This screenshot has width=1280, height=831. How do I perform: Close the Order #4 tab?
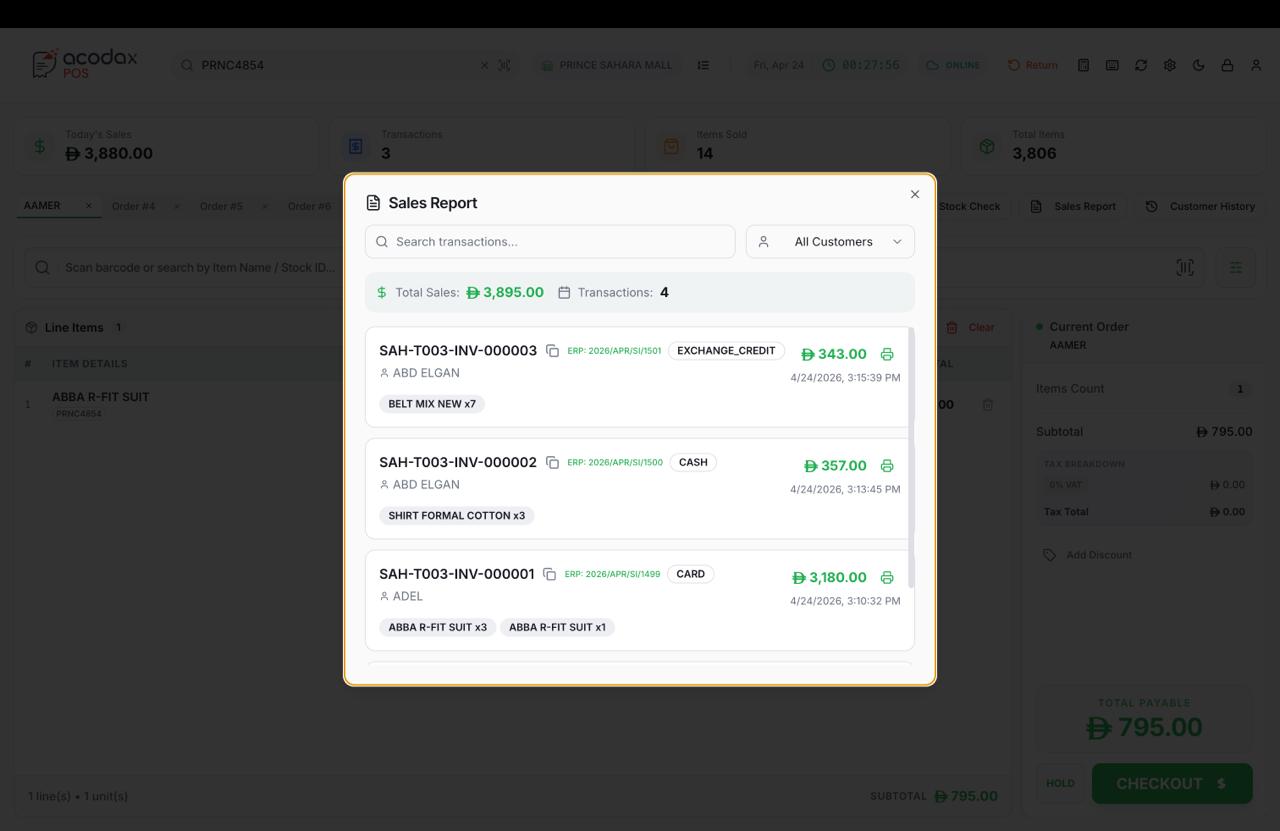tap(177, 207)
